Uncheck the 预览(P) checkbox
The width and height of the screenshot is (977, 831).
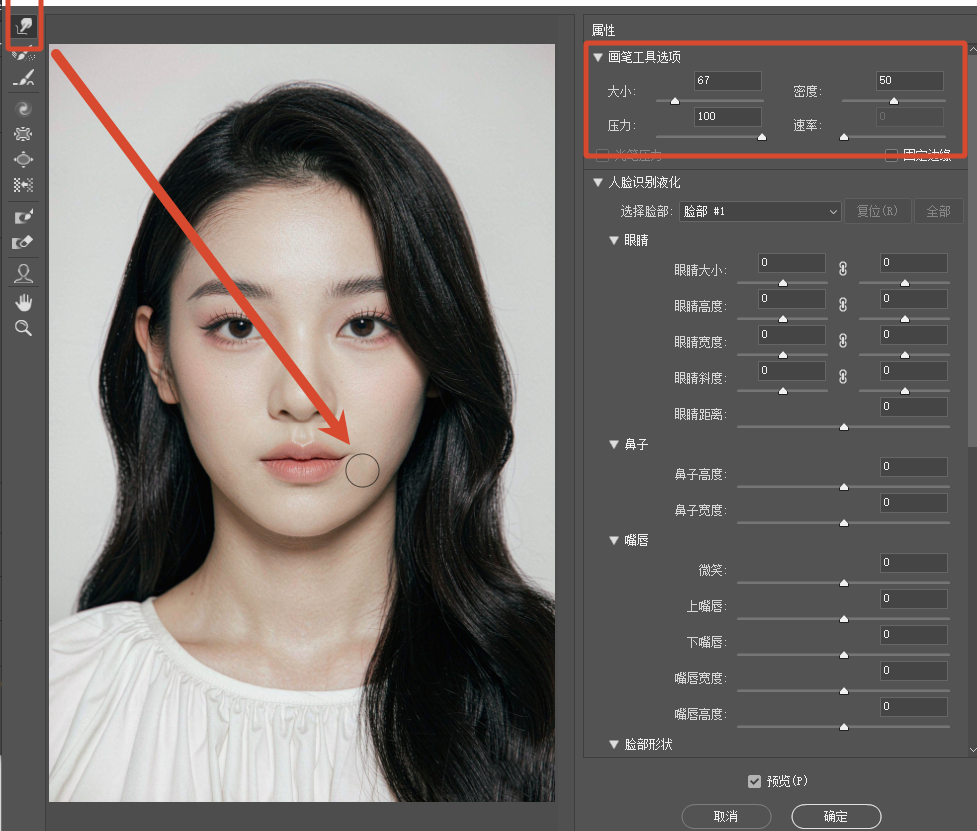(x=755, y=781)
